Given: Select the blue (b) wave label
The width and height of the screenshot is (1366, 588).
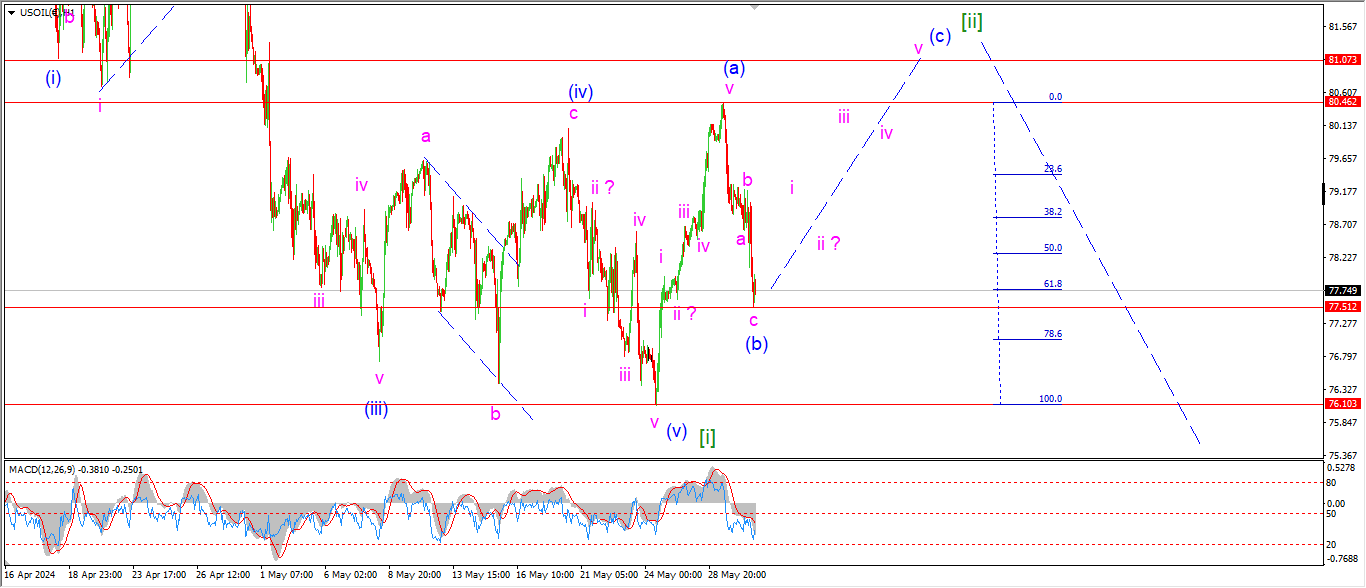Looking at the screenshot, I should click(x=757, y=344).
